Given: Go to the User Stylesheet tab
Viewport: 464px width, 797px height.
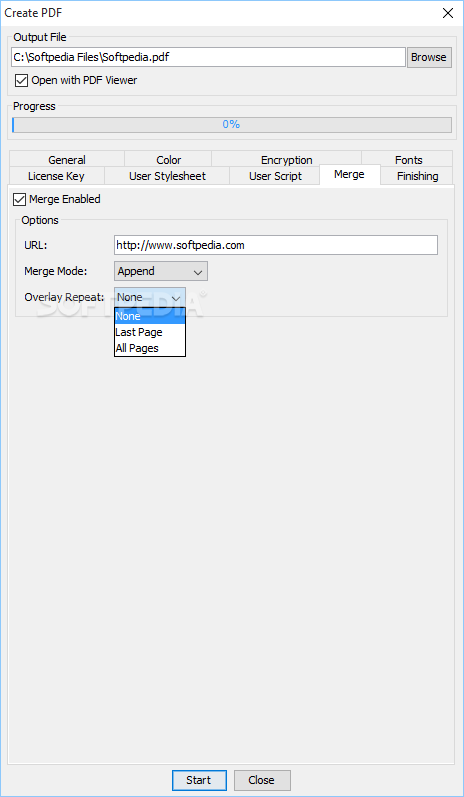Looking at the screenshot, I should (x=167, y=176).
